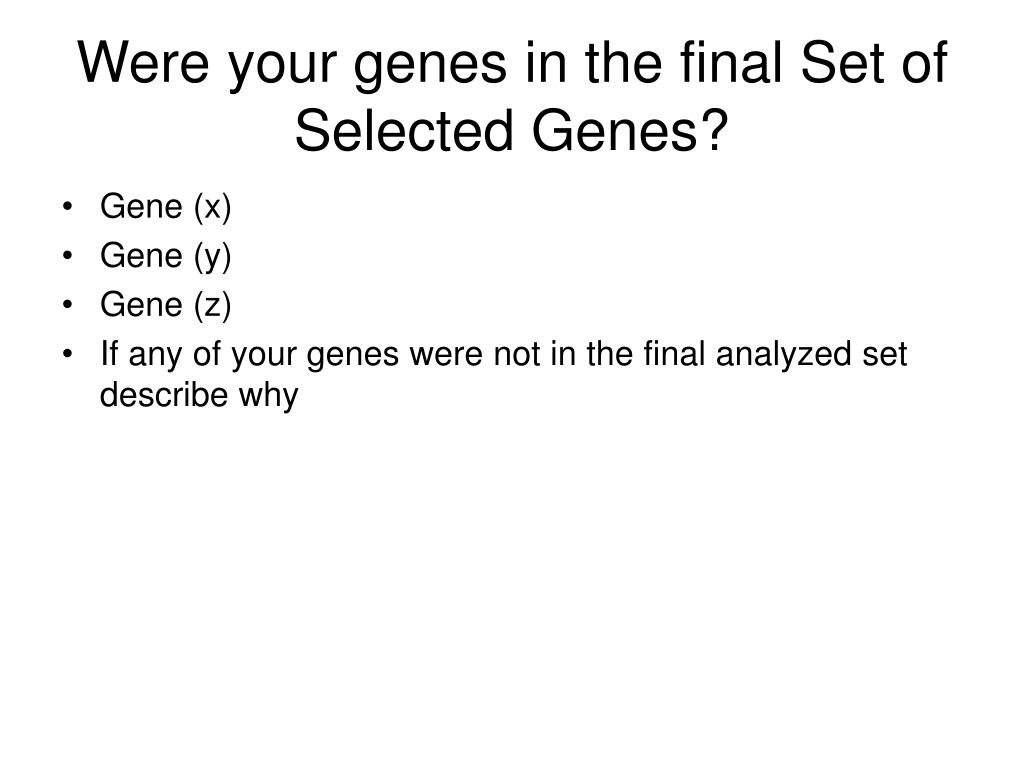
Task: Click the '(z)' parenthetical in third bullet
Action: click(x=212, y=306)
